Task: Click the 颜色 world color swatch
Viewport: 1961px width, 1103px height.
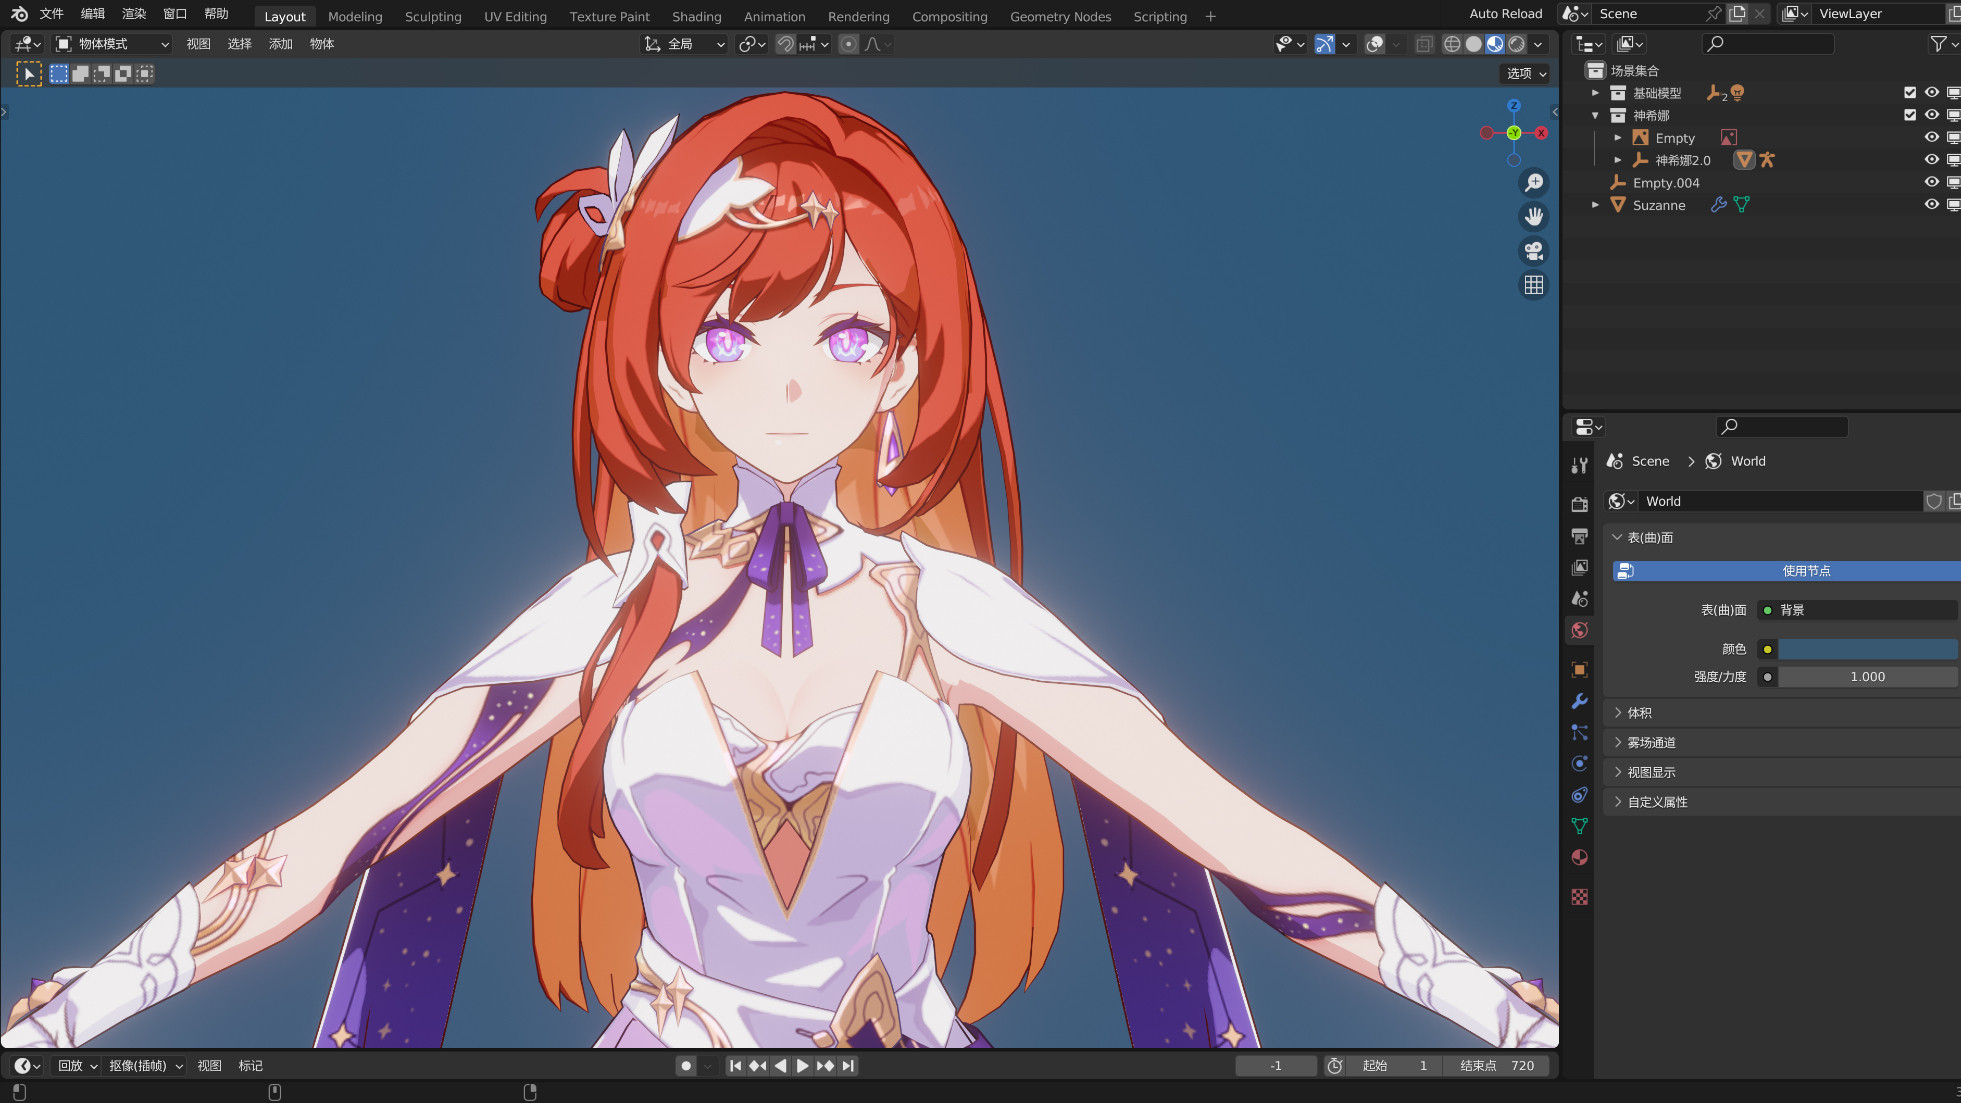Action: (1866, 649)
